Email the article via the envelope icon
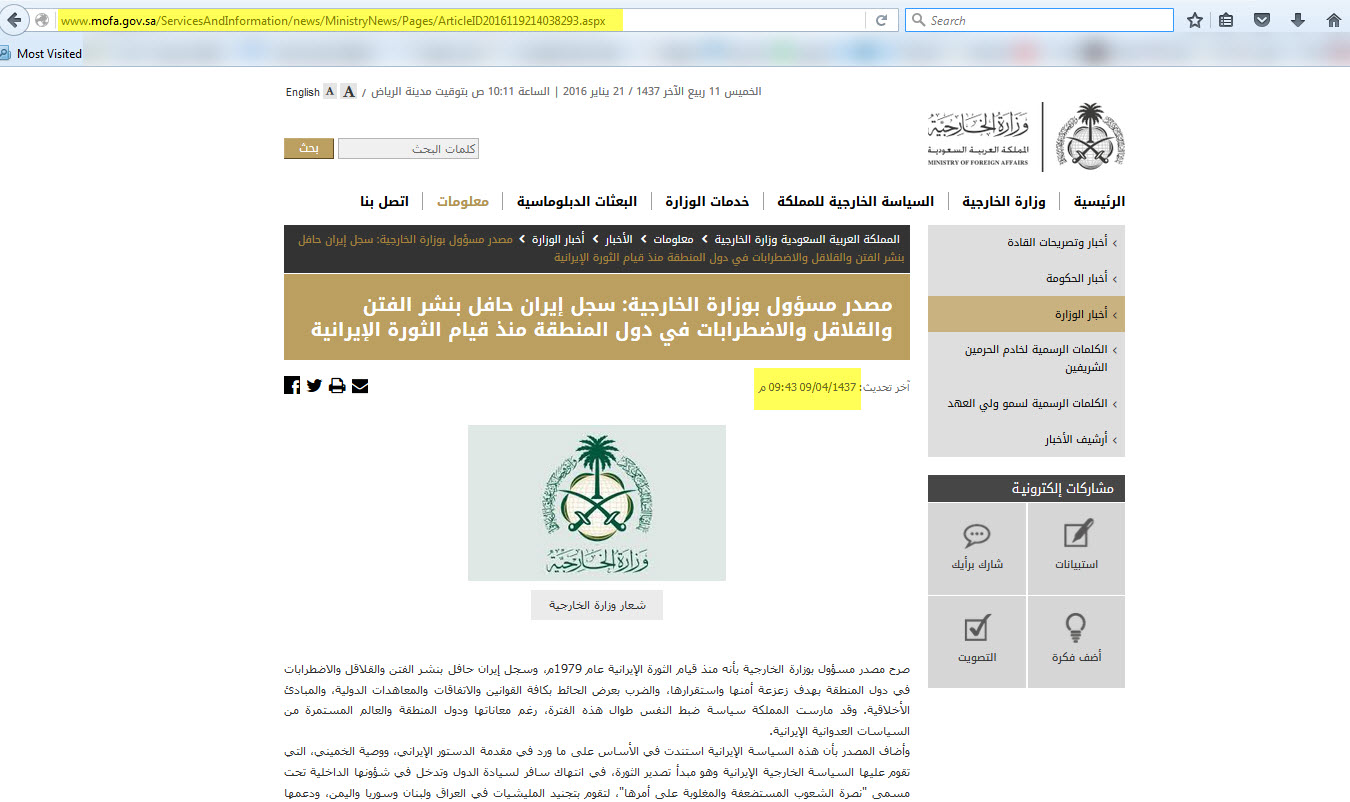Viewport: 1350px width, 802px height. [x=360, y=385]
